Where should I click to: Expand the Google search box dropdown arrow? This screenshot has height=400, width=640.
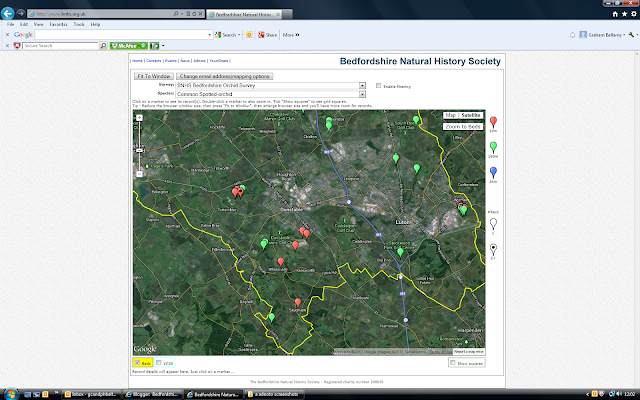[209, 35]
